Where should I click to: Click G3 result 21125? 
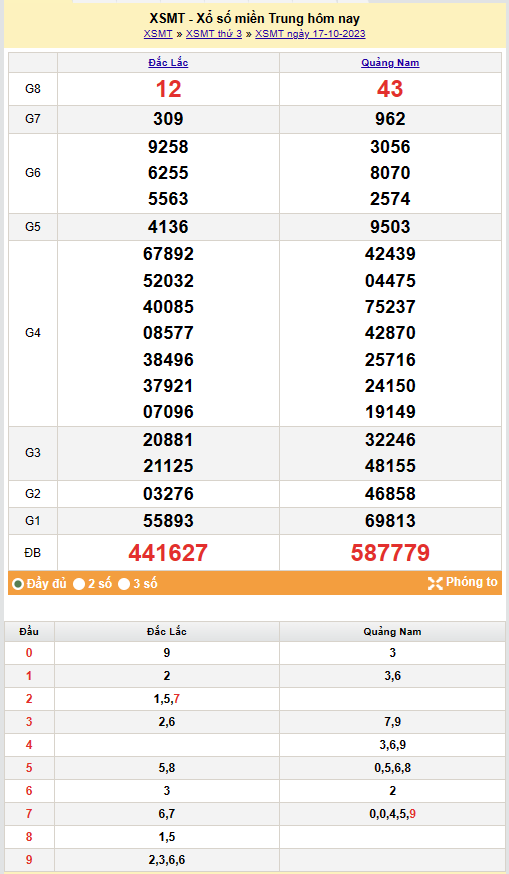point(168,466)
